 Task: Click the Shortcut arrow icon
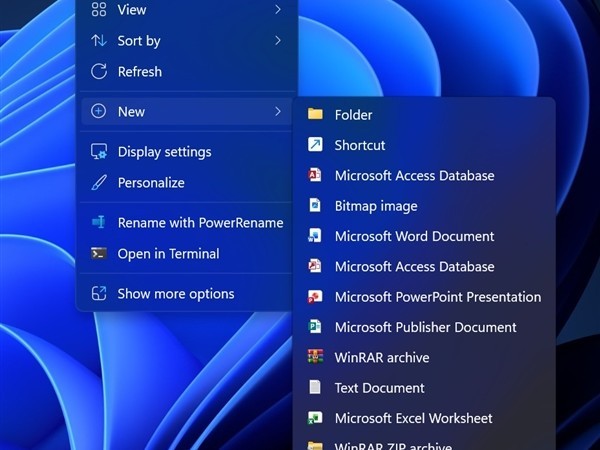pyautogui.click(x=315, y=145)
